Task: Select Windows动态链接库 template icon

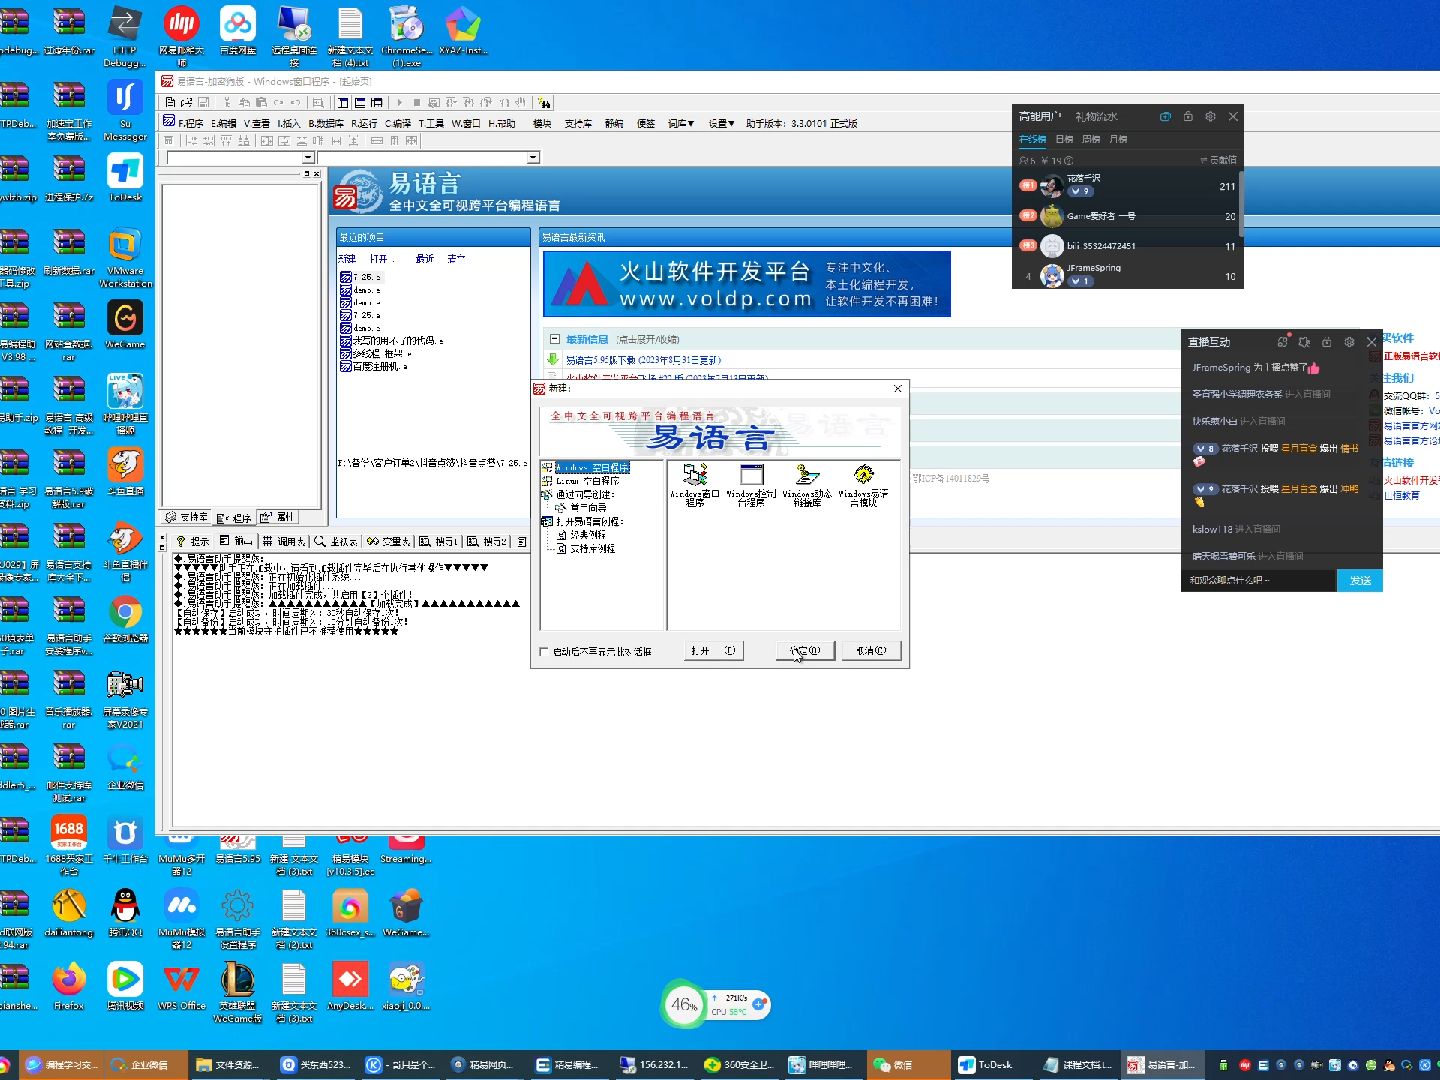Action: point(807,484)
